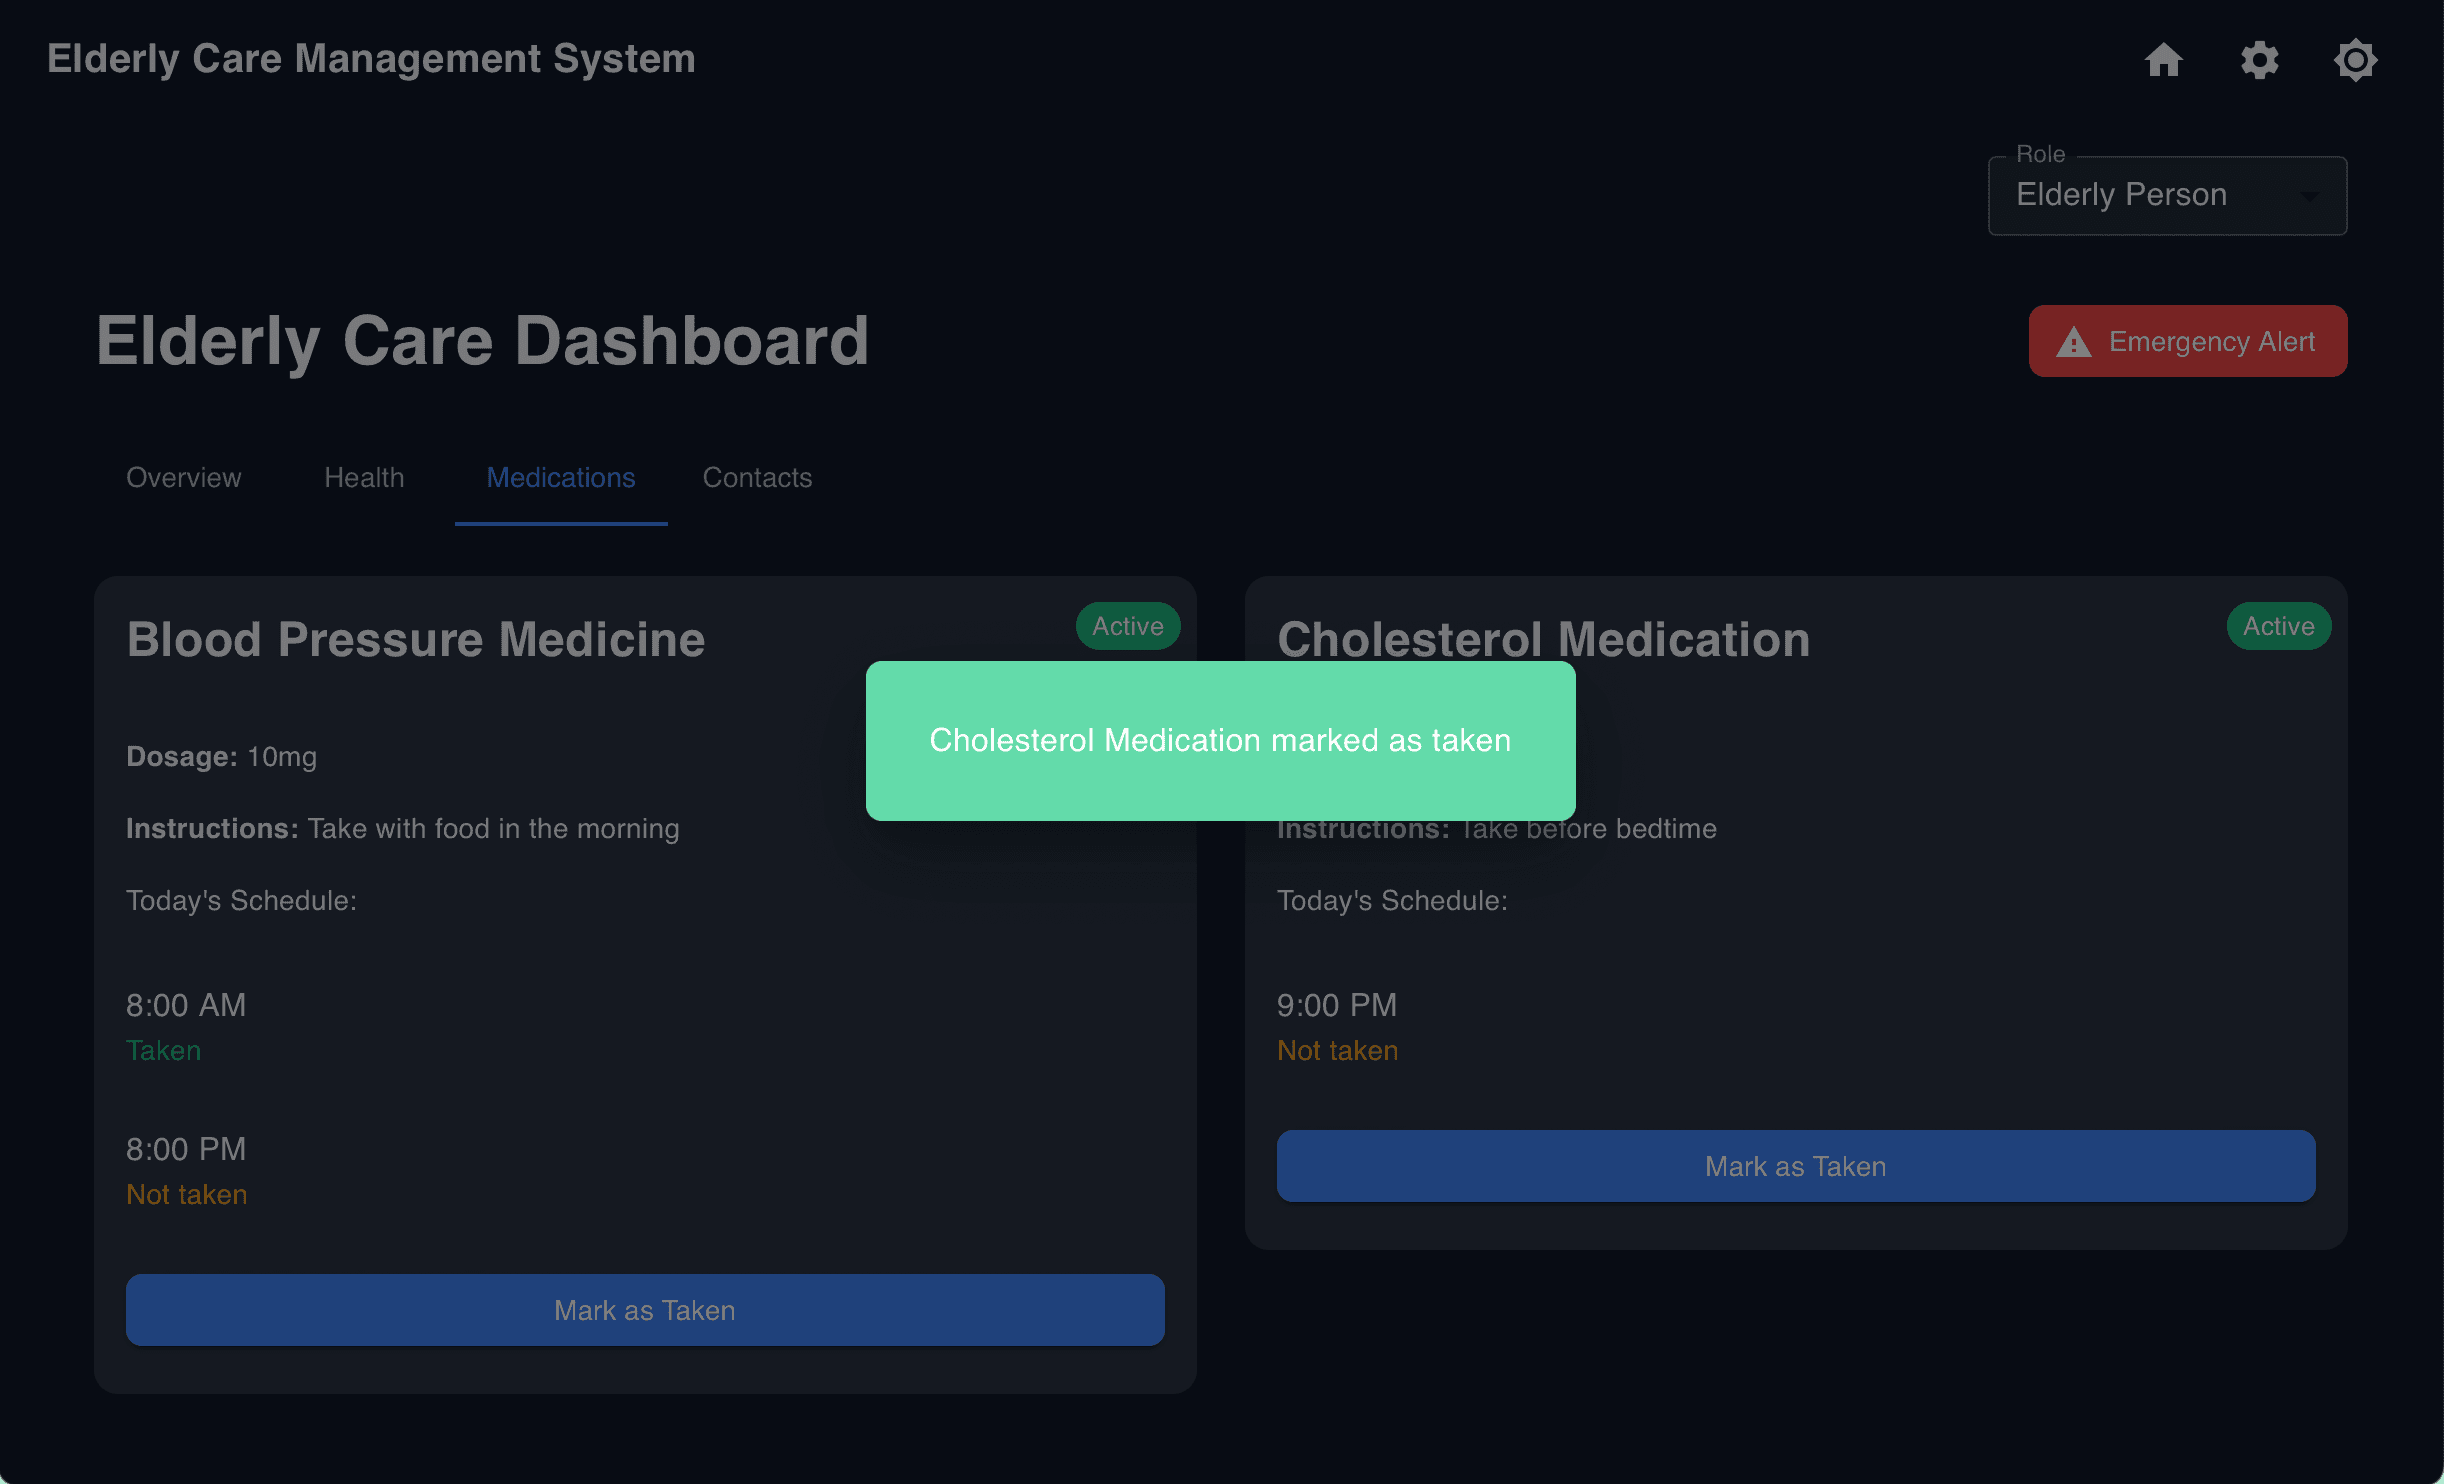Click Today's Schedule in Cholesterol card
The height and width of the screenshot is (1484, 2444).
1393,901
